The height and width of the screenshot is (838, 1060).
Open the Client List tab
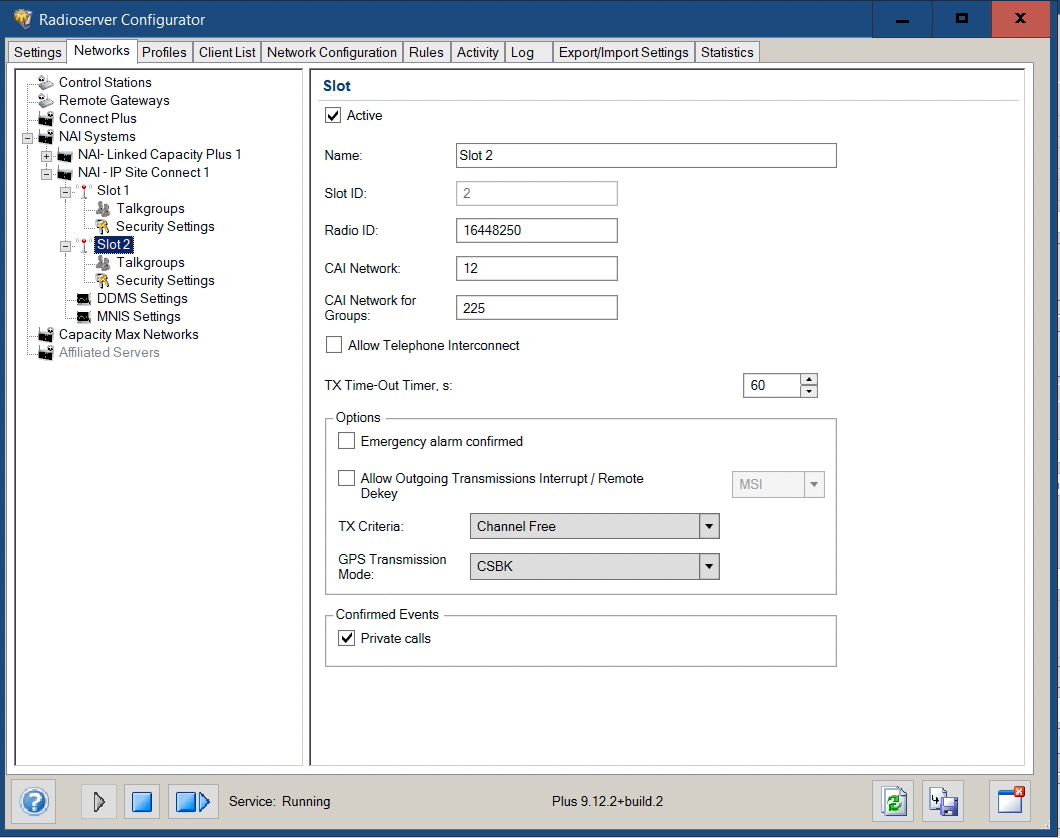coord(227,53)
